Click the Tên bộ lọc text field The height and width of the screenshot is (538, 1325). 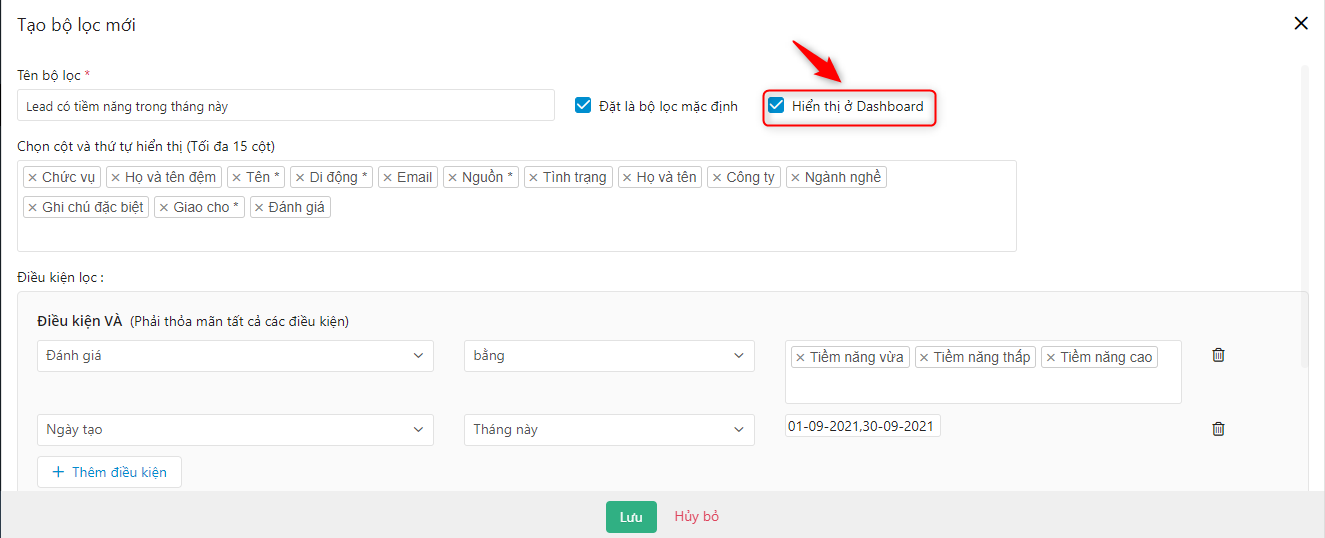[285, 106]
